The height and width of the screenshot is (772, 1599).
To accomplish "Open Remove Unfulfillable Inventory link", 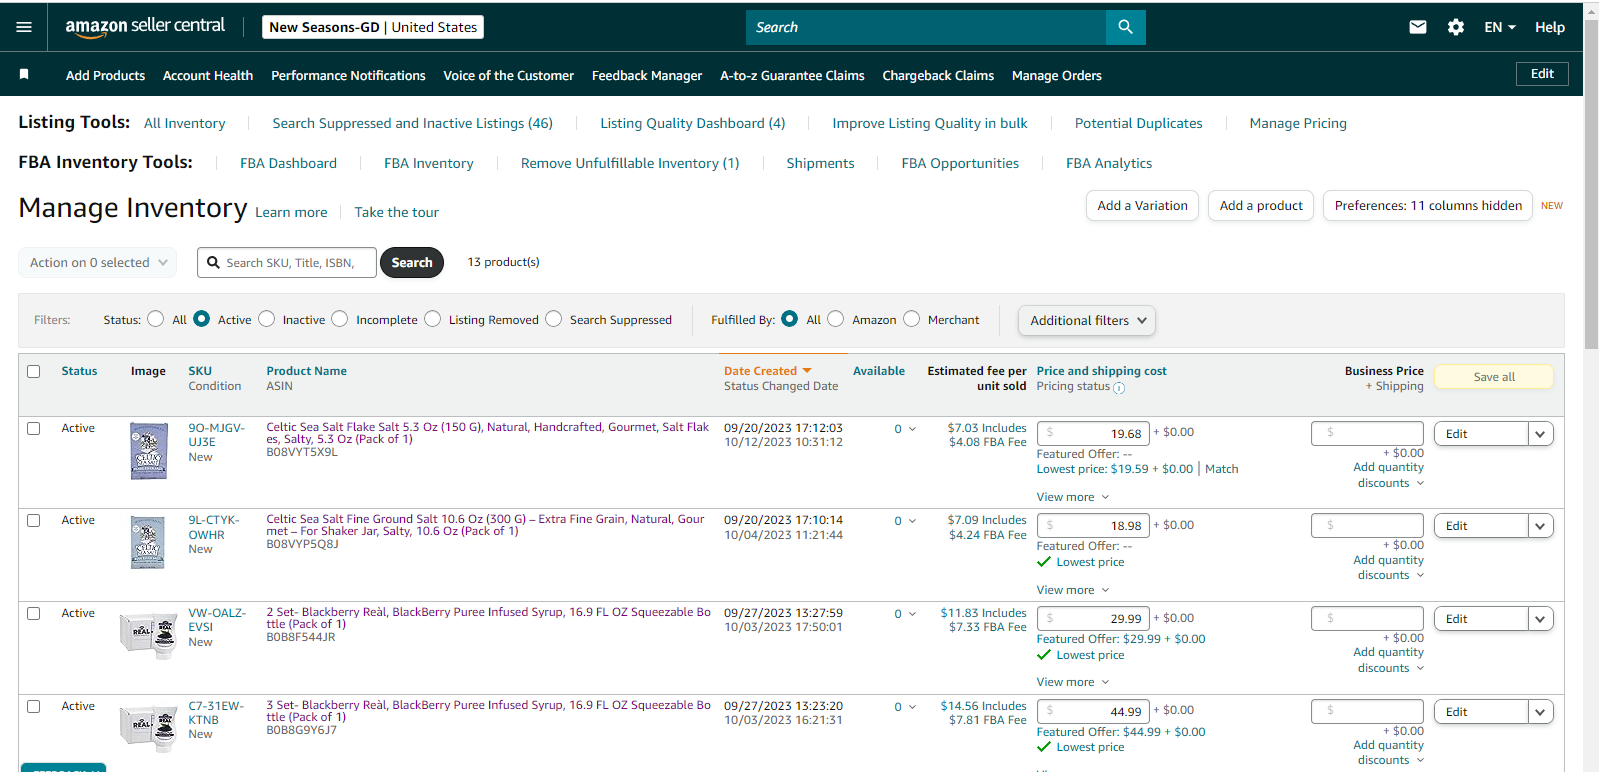I will (630, 163).
